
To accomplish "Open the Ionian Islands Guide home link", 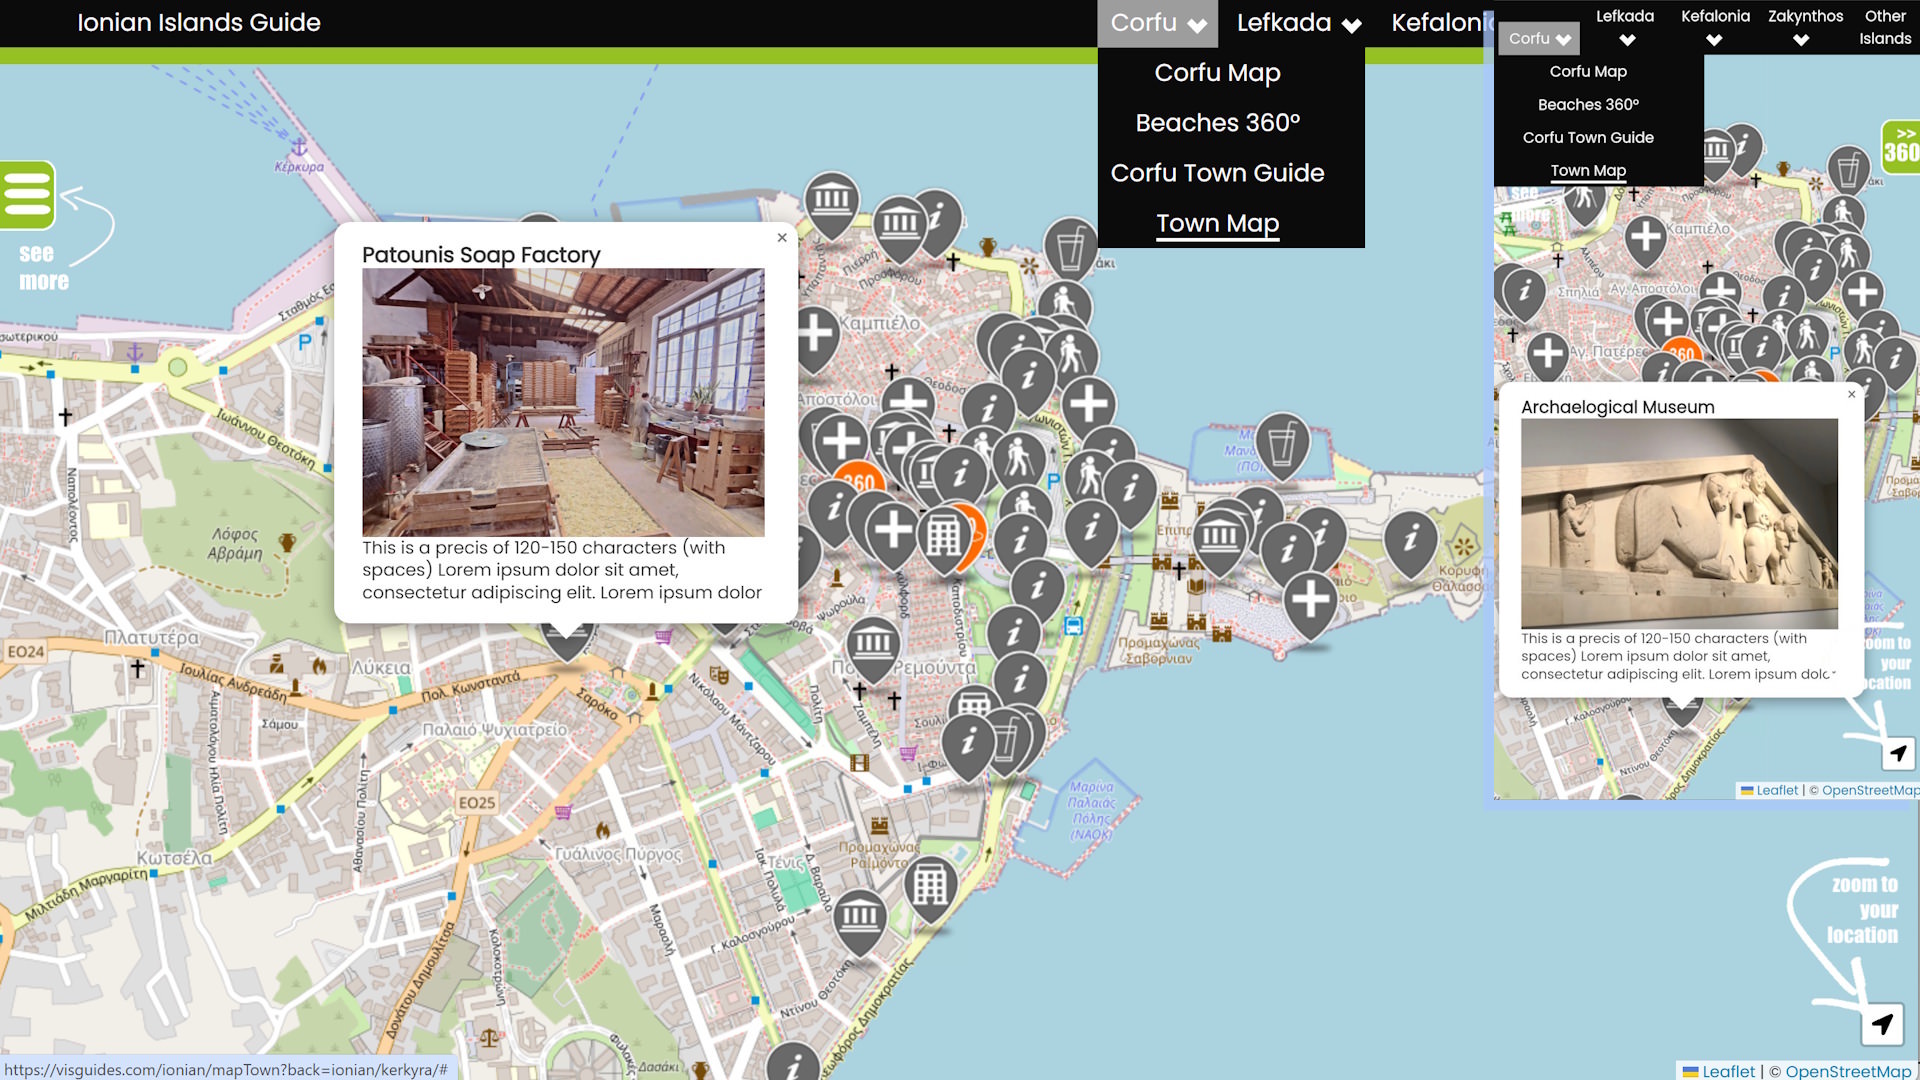I will coord(199,23).
